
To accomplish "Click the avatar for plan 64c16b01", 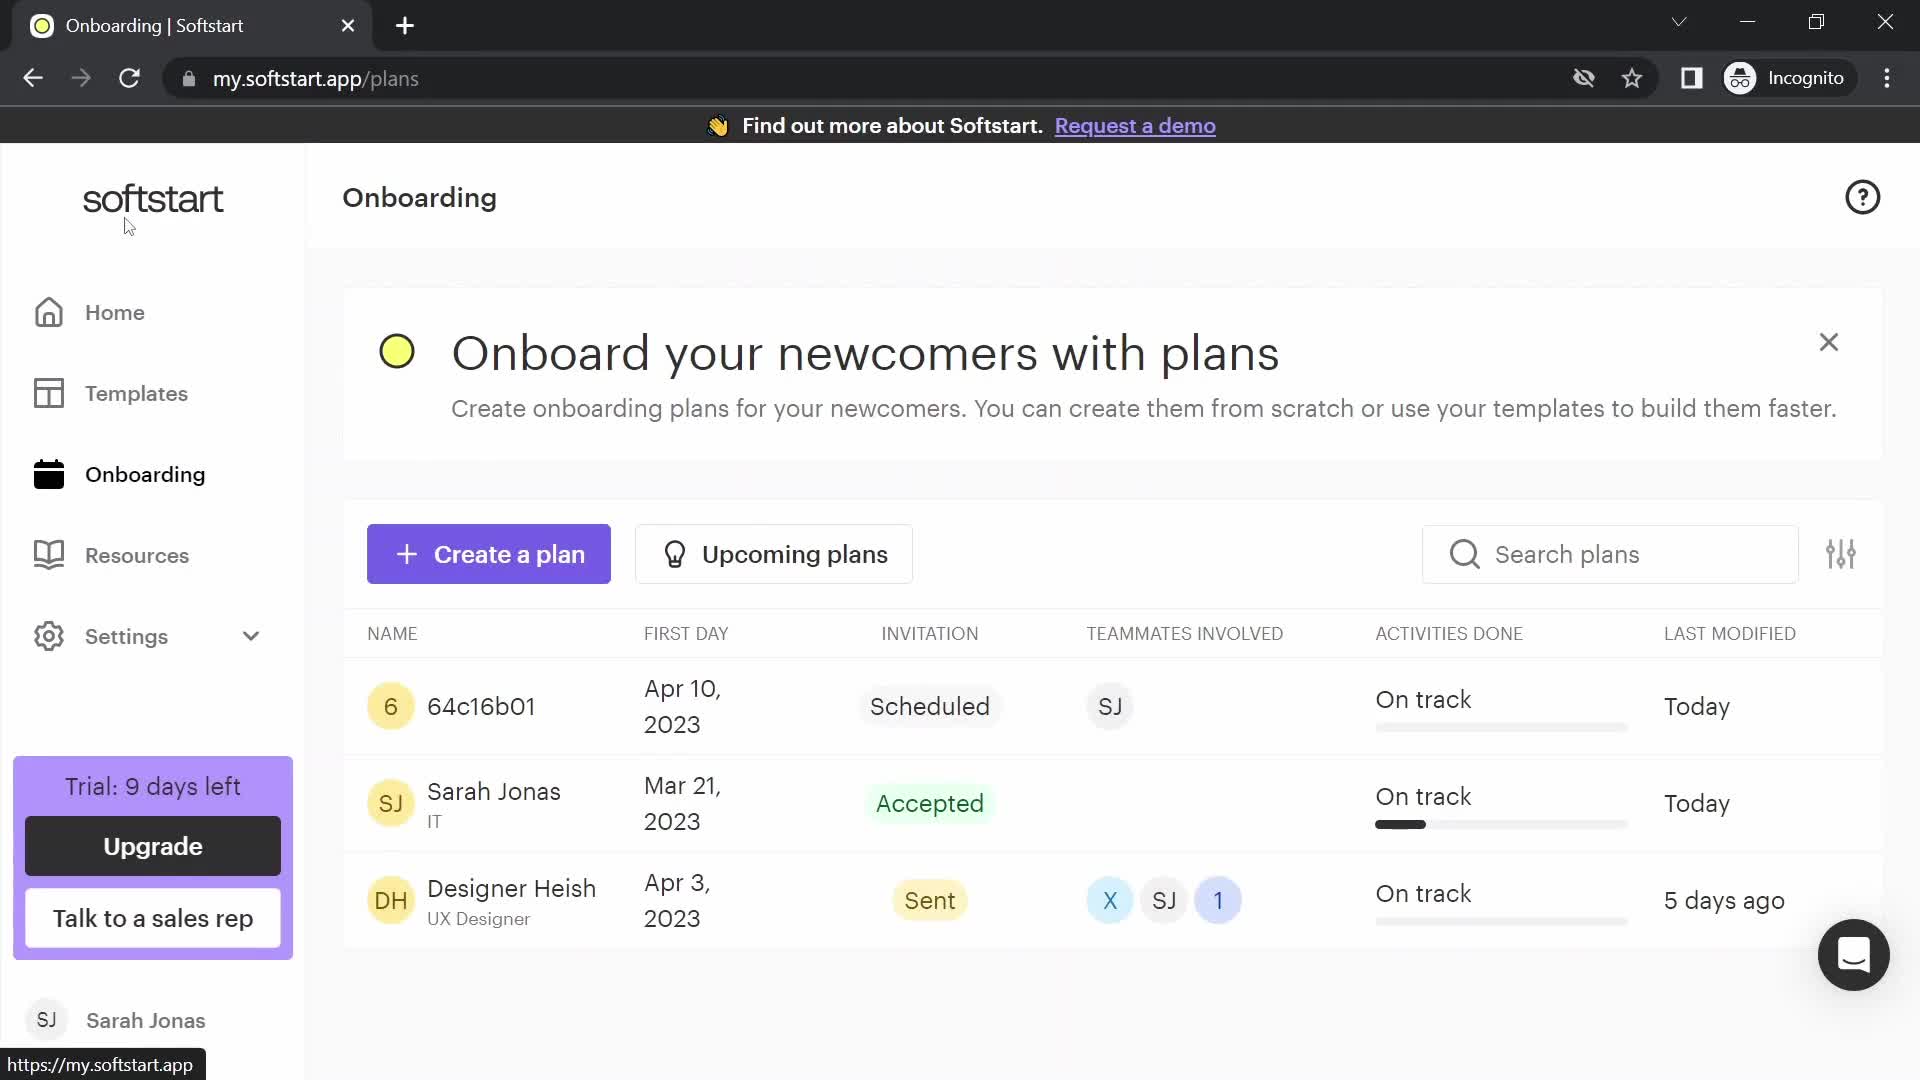I will (391, 707).
